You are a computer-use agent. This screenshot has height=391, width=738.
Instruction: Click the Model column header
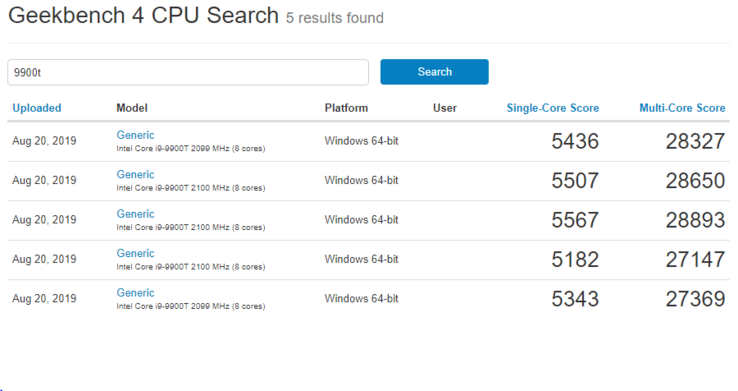[132, 108]
